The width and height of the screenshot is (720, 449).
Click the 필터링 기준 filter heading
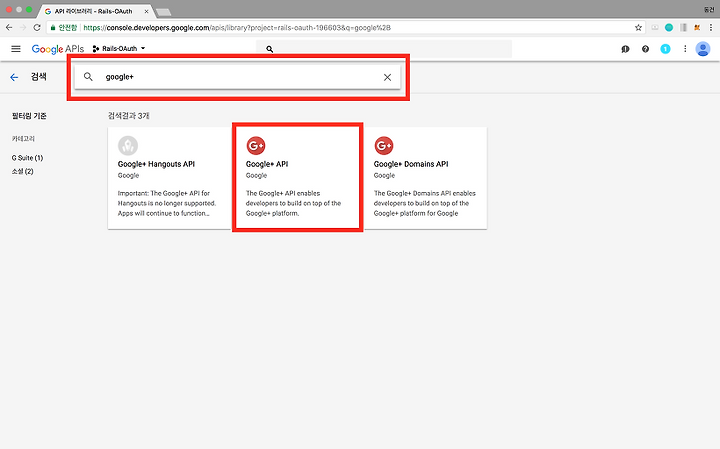click(x=29, y=116)
